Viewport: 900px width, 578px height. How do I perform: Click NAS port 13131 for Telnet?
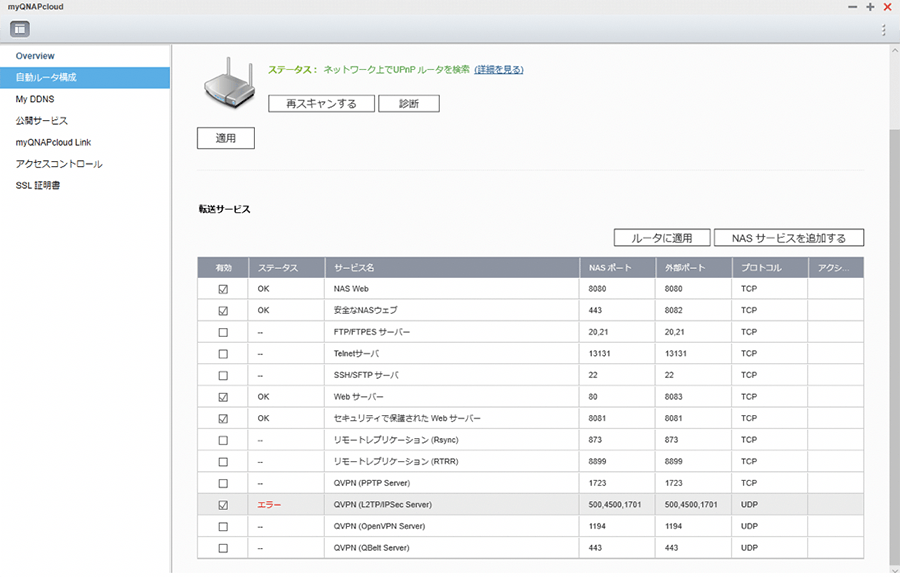pos(599,354)
